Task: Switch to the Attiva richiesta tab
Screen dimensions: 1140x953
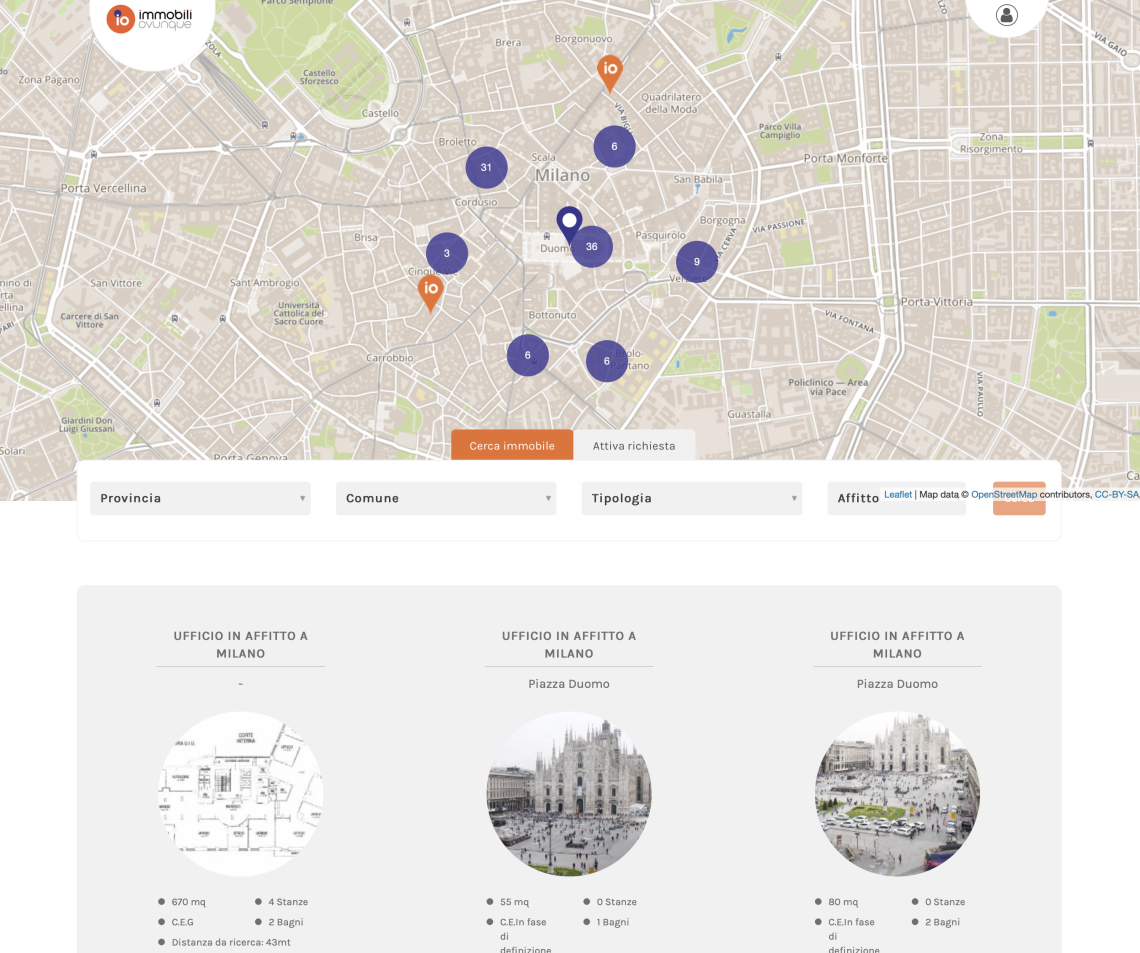Action: tap(634, 444)
